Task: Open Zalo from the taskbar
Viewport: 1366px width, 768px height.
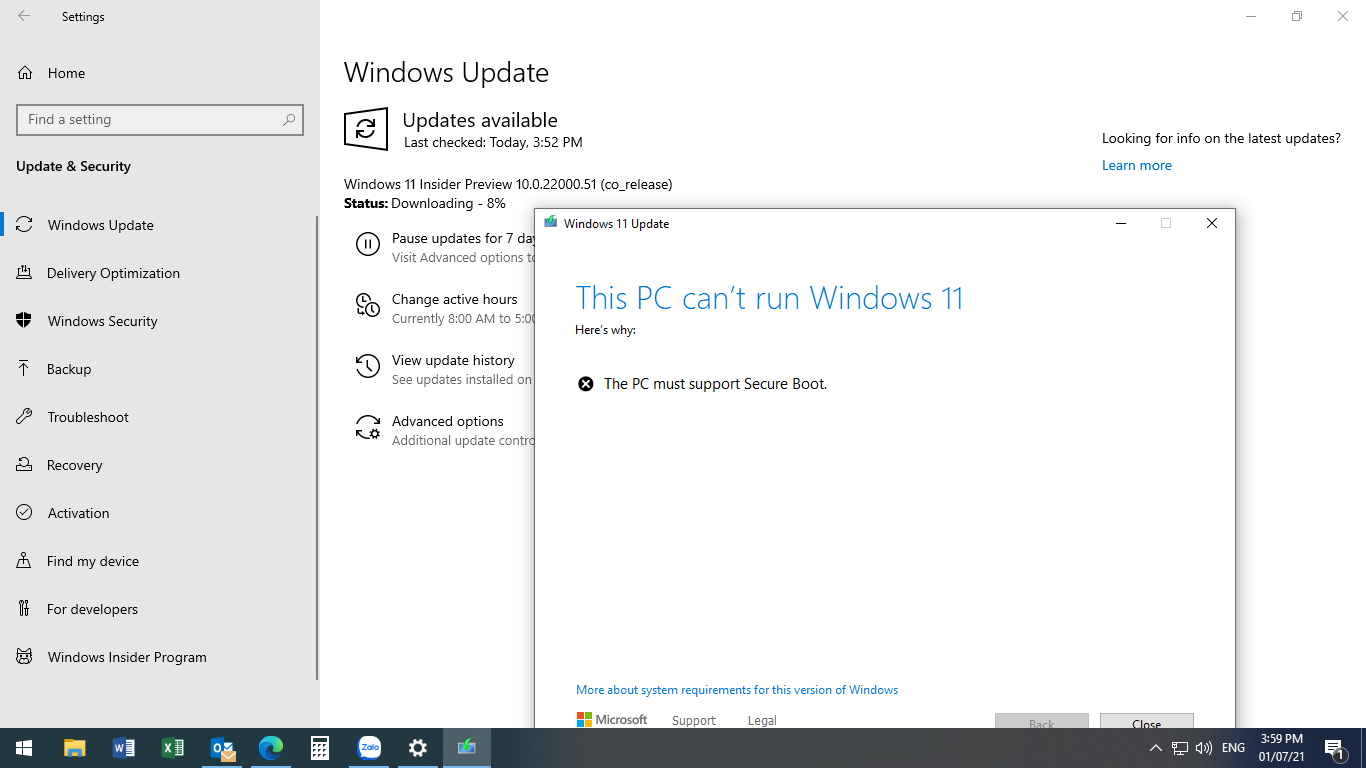Action: pyautogui.click(x=370, y=748)
